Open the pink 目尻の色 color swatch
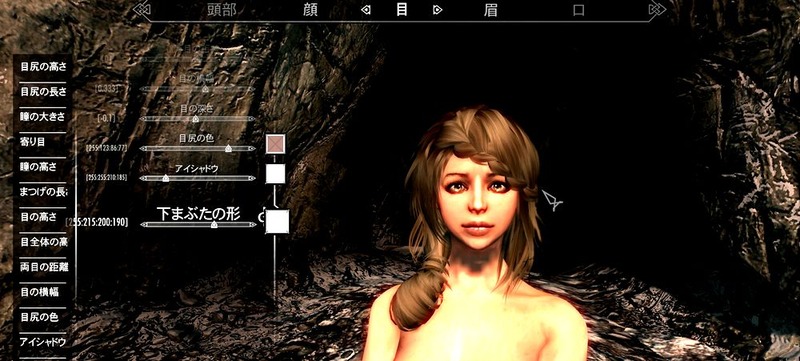The width and height of the screenshot is (800, 361). pos(276,144)
